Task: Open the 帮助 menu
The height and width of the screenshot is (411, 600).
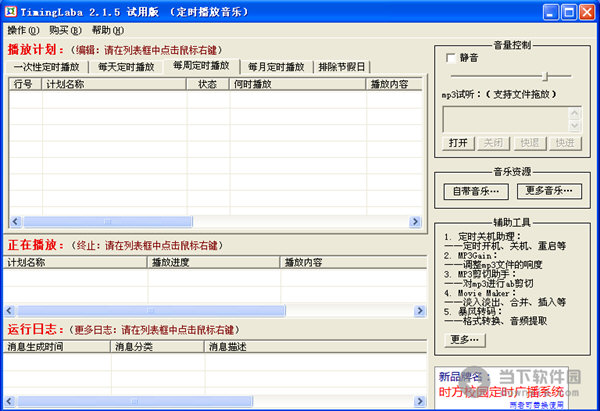Action: point(108,30)
